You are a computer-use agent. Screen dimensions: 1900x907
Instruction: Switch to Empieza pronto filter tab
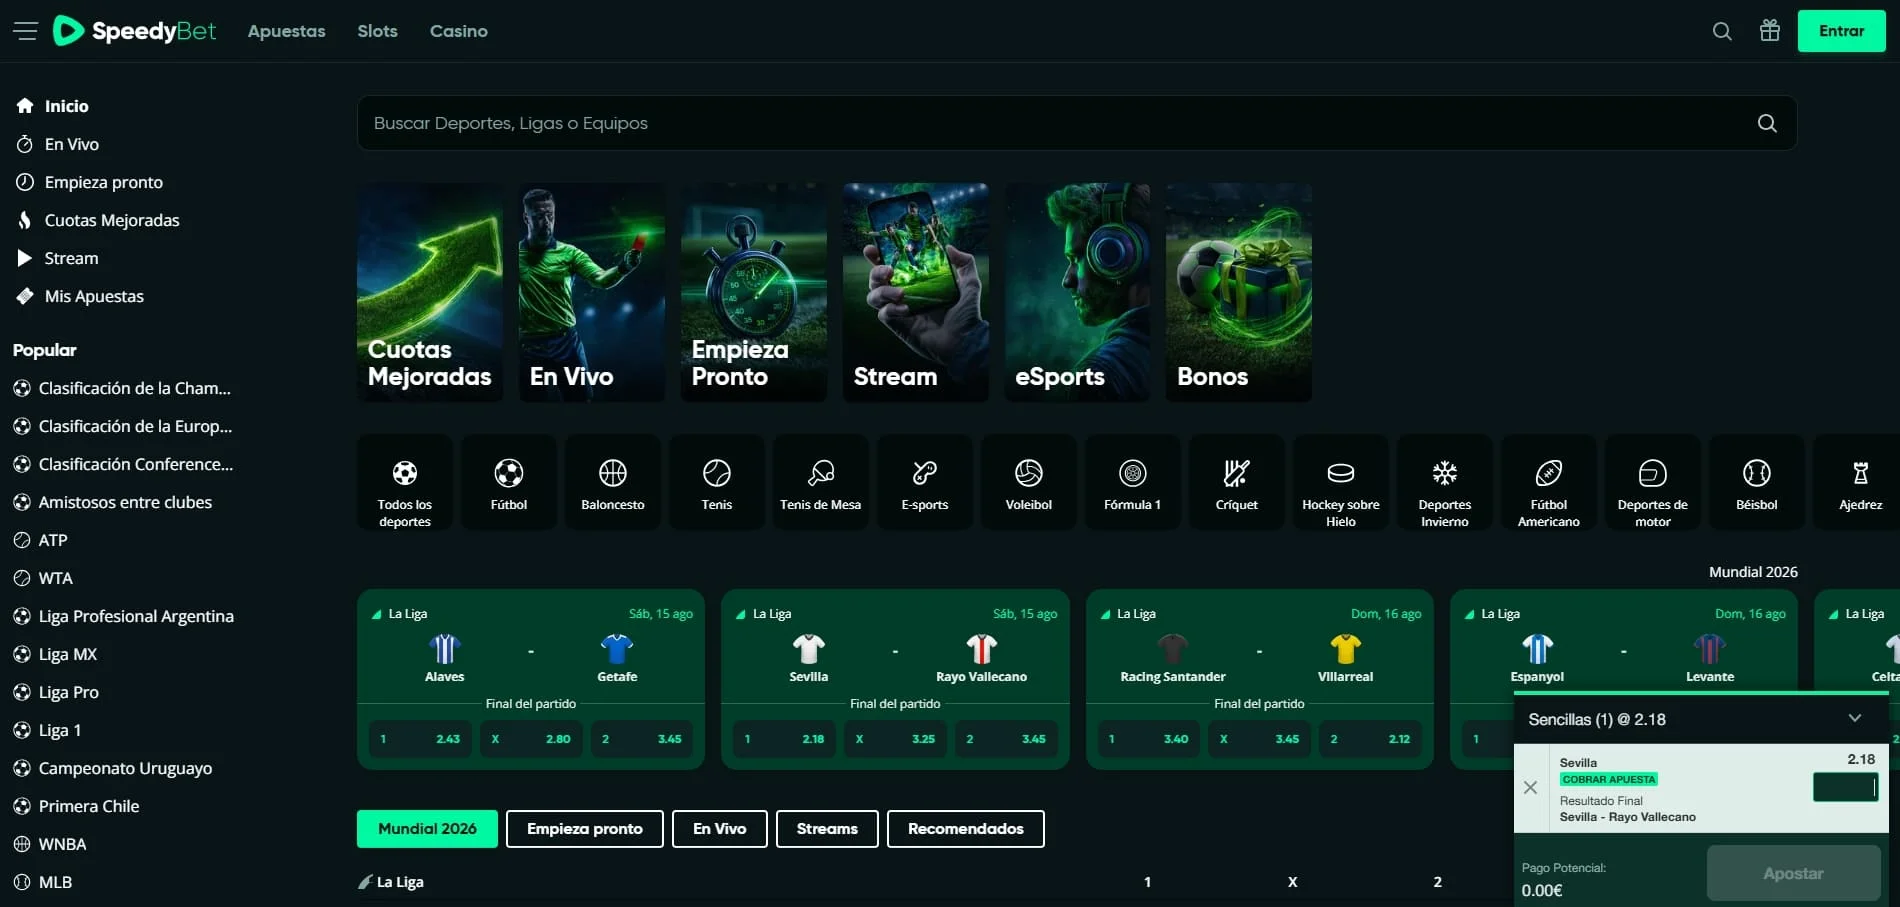coord(585,829)
